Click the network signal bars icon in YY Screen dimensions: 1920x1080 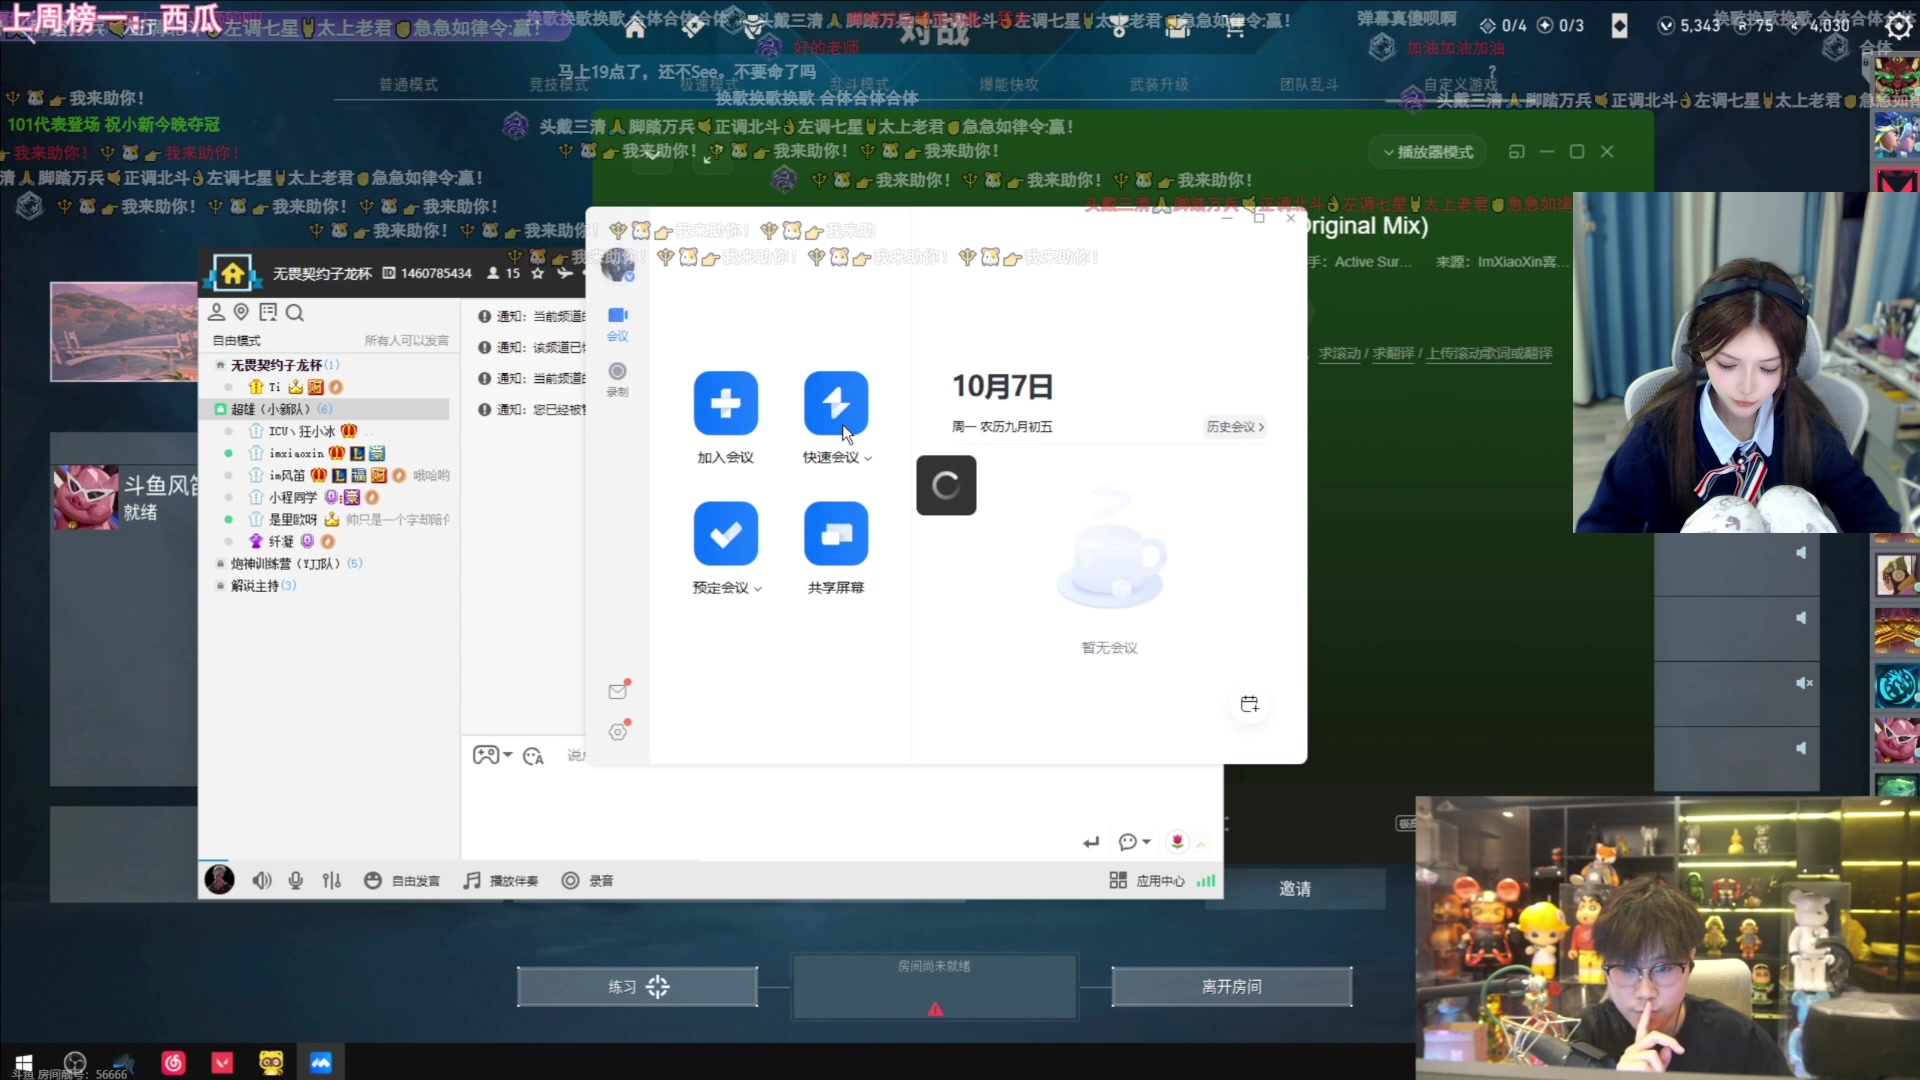pyautogui.click(x=1206, y=880)
